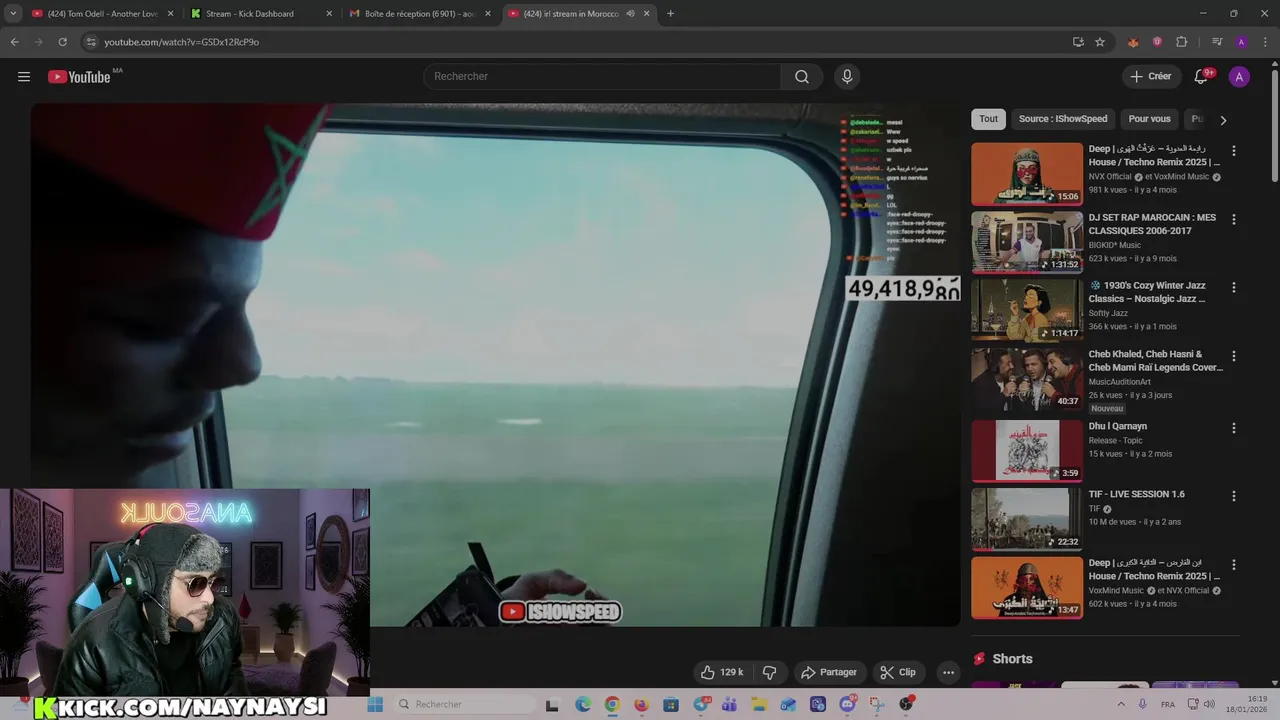Screen dimensions: 1280x720
Task: Open Cheb Khaled, Cheb Hasni video title
Action: point(1155,360)
